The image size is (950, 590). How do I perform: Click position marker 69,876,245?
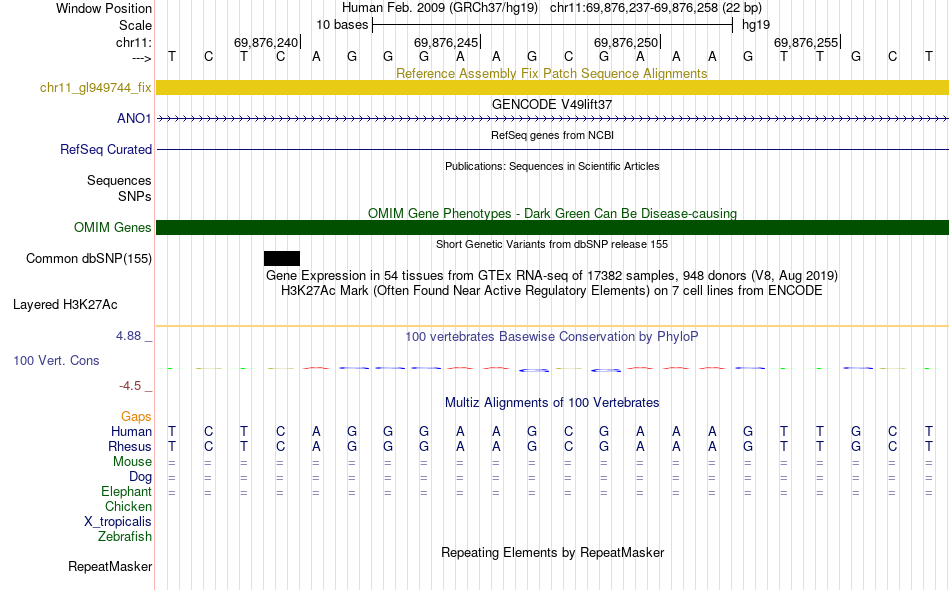(x=447, y=42)
